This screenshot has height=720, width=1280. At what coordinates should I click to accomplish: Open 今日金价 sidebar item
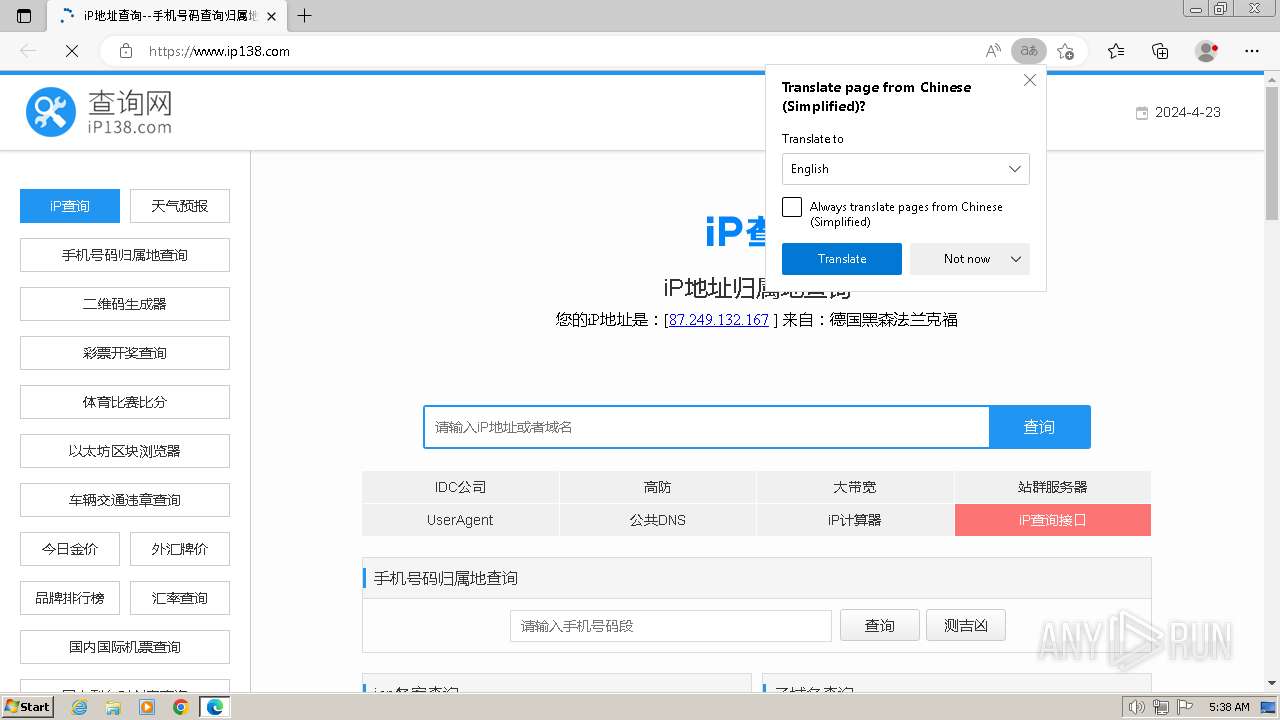(70, 549)
